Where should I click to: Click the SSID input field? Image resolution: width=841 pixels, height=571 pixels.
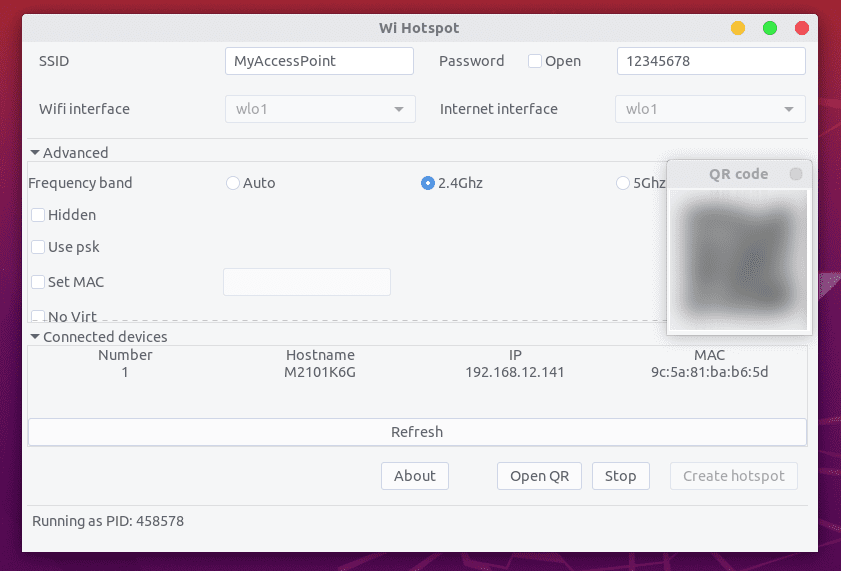coord(319,61)
